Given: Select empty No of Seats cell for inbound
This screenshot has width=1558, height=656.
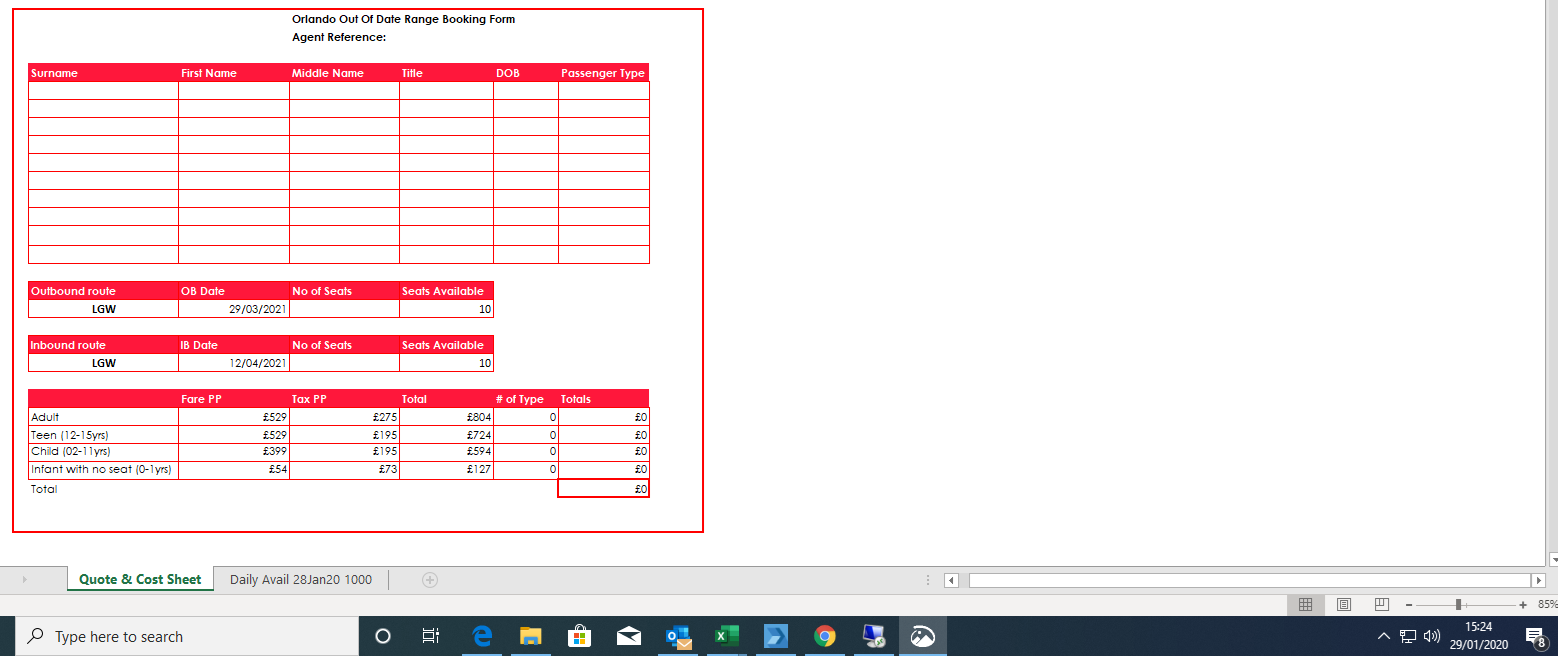Looking at the screenshot, I should point(344,363).
